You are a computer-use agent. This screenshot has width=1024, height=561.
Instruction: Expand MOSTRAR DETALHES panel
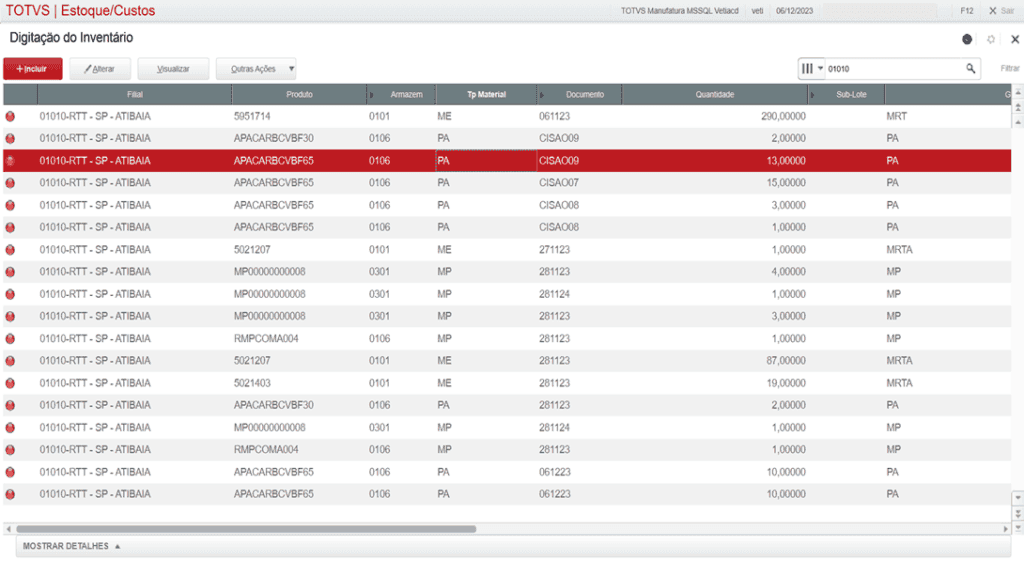click(x=71, y=546)
